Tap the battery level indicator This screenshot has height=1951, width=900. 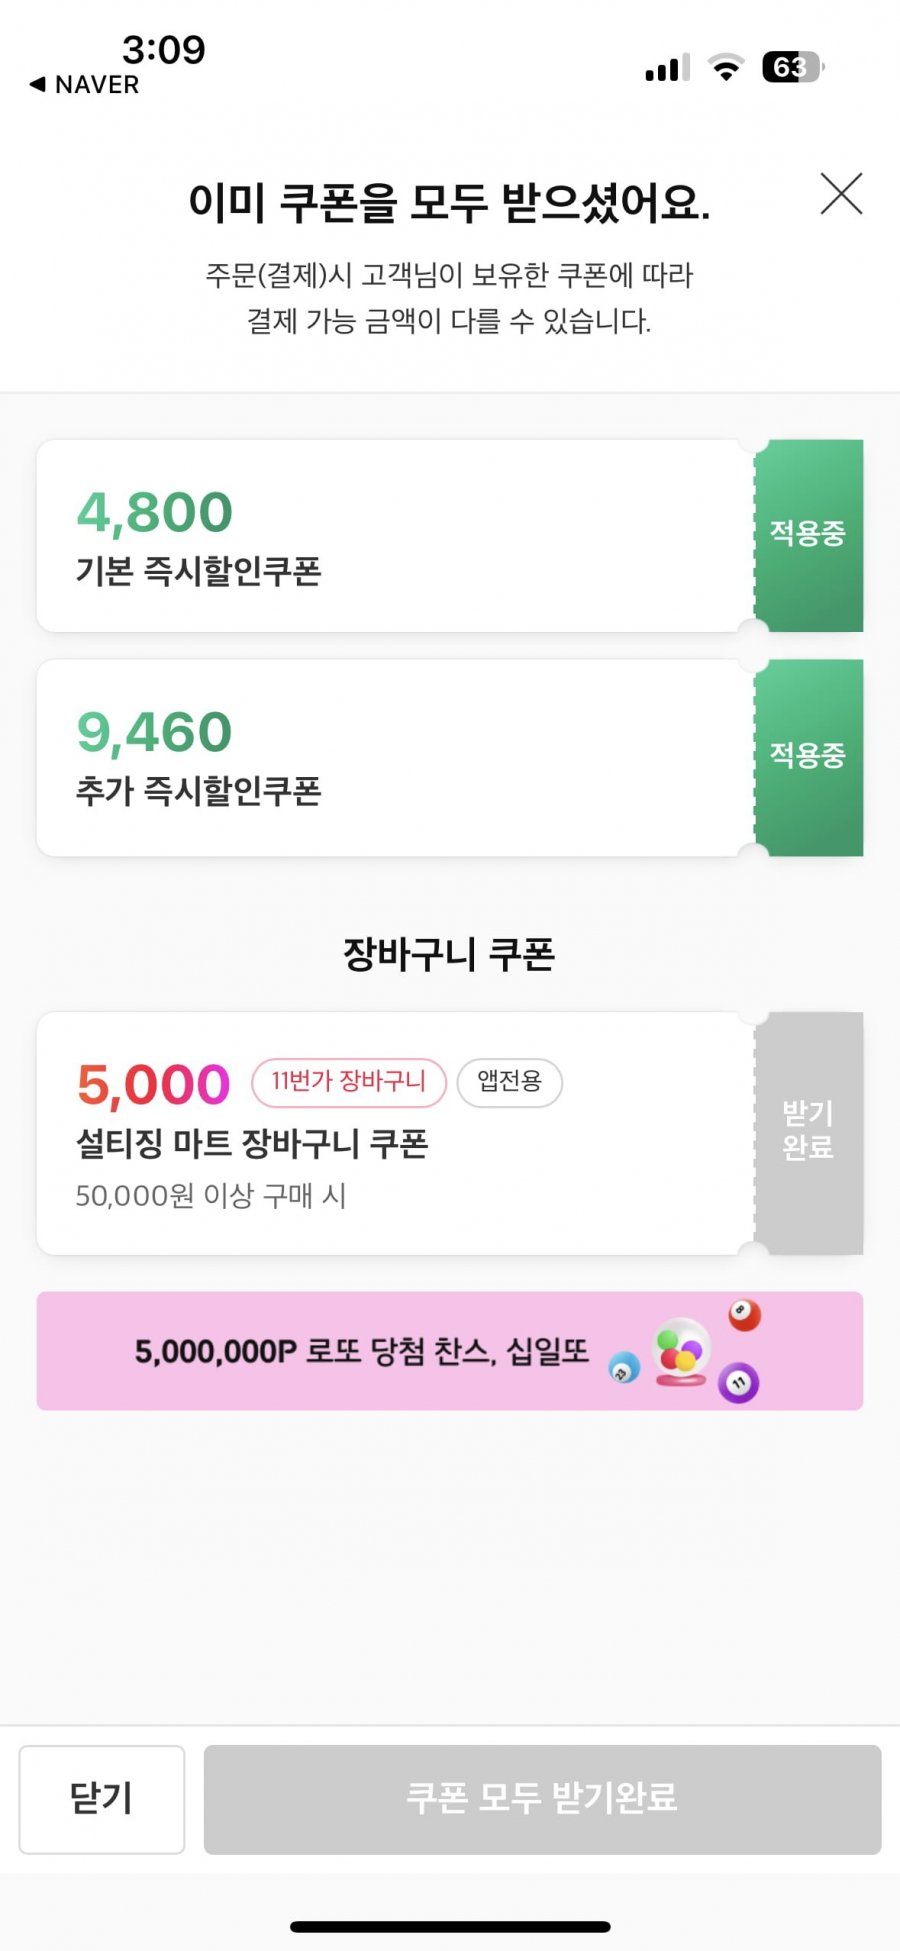click(792, 68)
